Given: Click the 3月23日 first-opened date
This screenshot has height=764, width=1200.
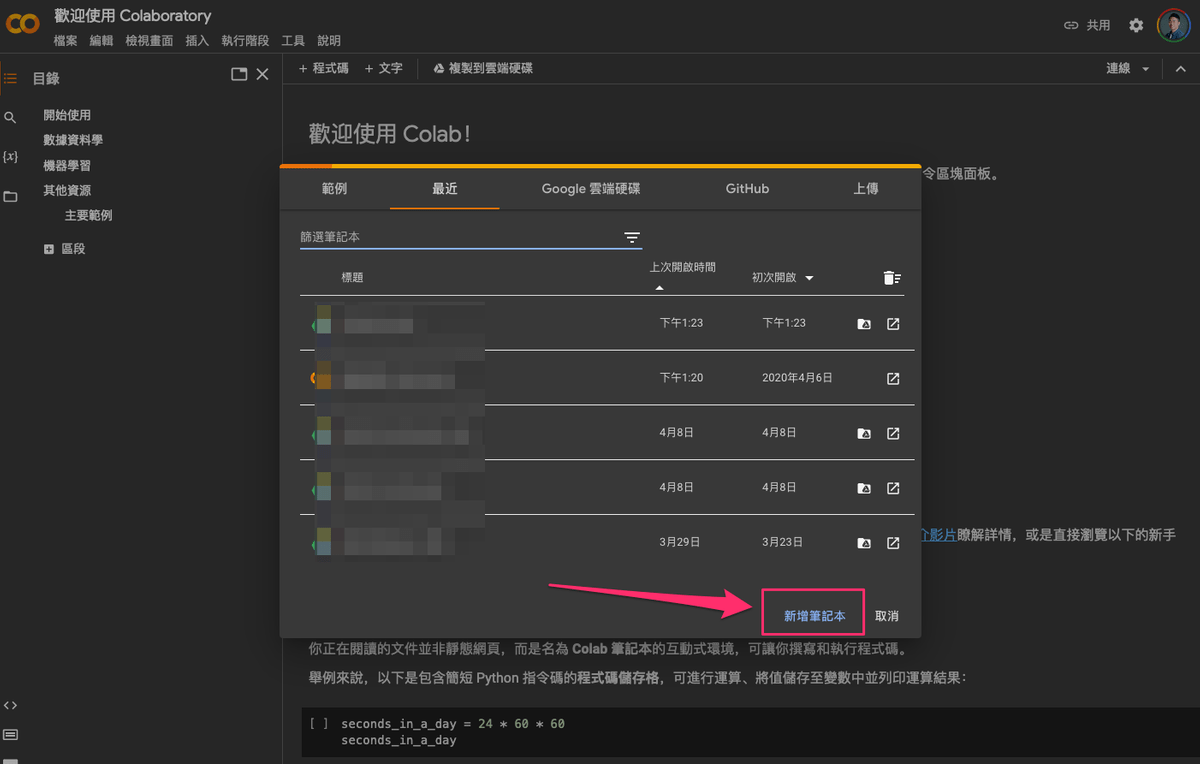Looking at the screenshot, I should click(x=782, y=543).
